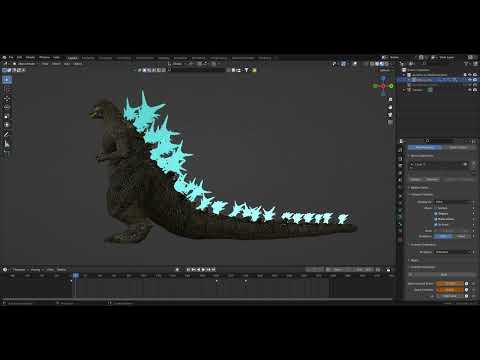This screenshot has width=480, height=360.
Task: Toggle eye icon on highlighted outliner row
Action: pyautogui.click(x=470, y=80)
